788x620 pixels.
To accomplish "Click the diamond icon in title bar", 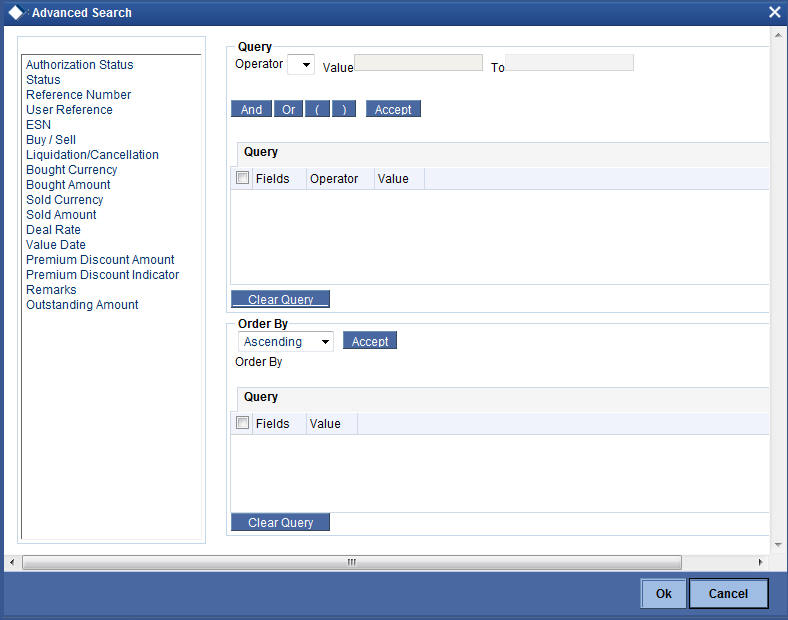I will 16,13.
